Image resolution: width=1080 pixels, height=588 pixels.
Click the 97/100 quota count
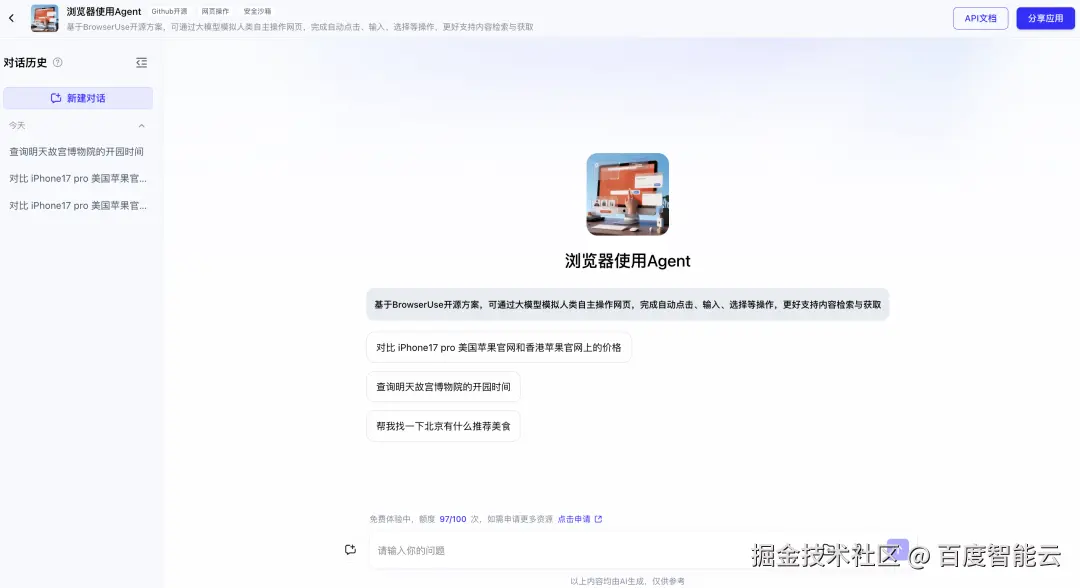pos(453,519)
